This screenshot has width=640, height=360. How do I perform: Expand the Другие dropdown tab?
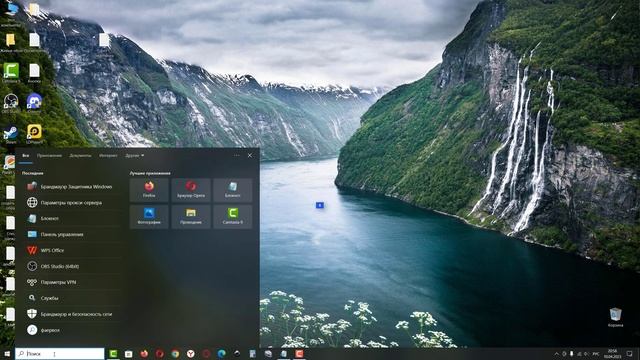tap(134, 156)
